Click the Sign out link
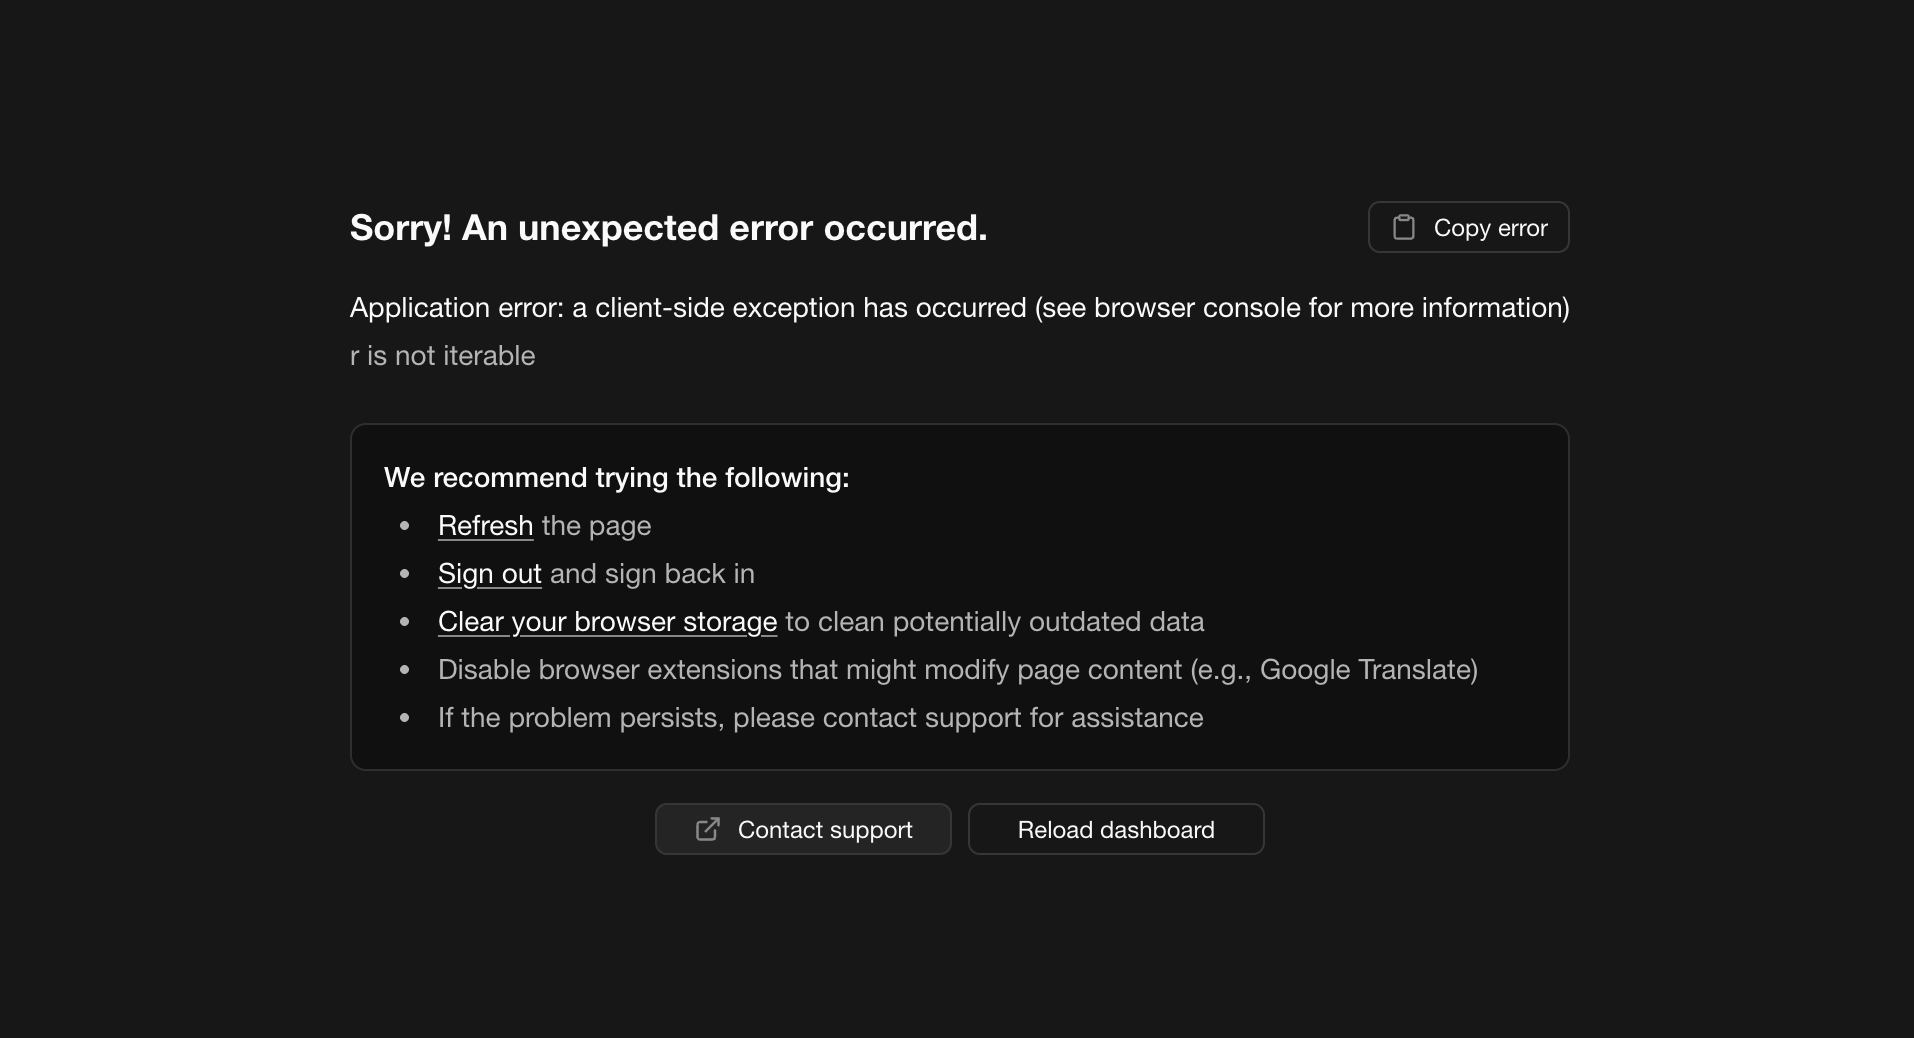This screenshot has width=1914, height=1038. (489, 574)
